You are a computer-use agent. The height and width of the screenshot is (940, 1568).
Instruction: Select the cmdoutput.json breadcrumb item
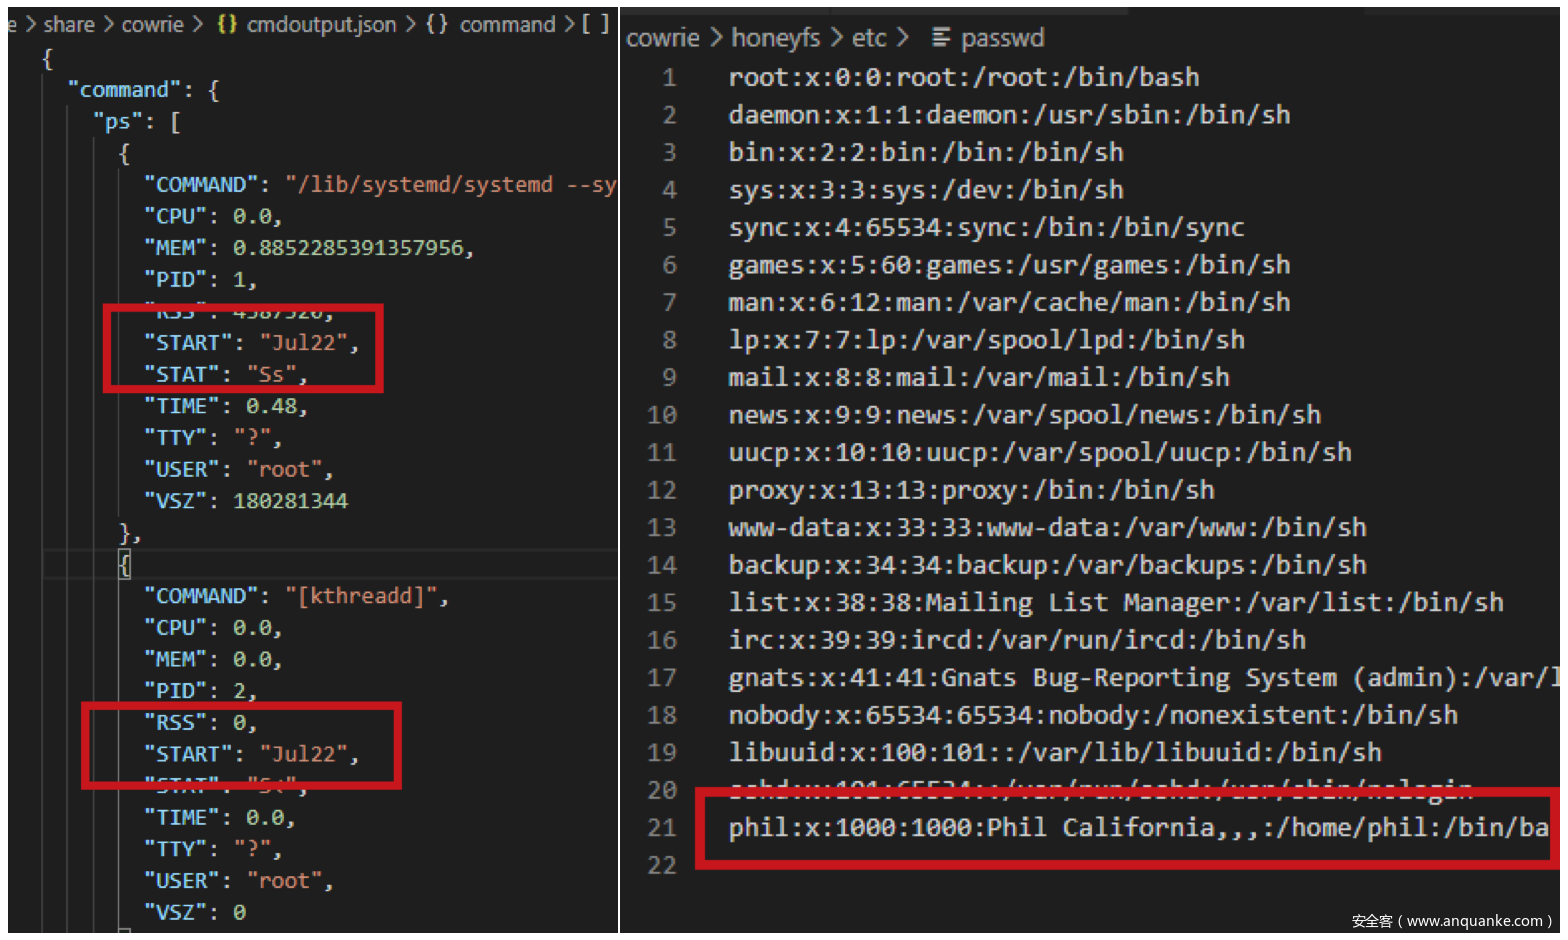click(321, 25)
